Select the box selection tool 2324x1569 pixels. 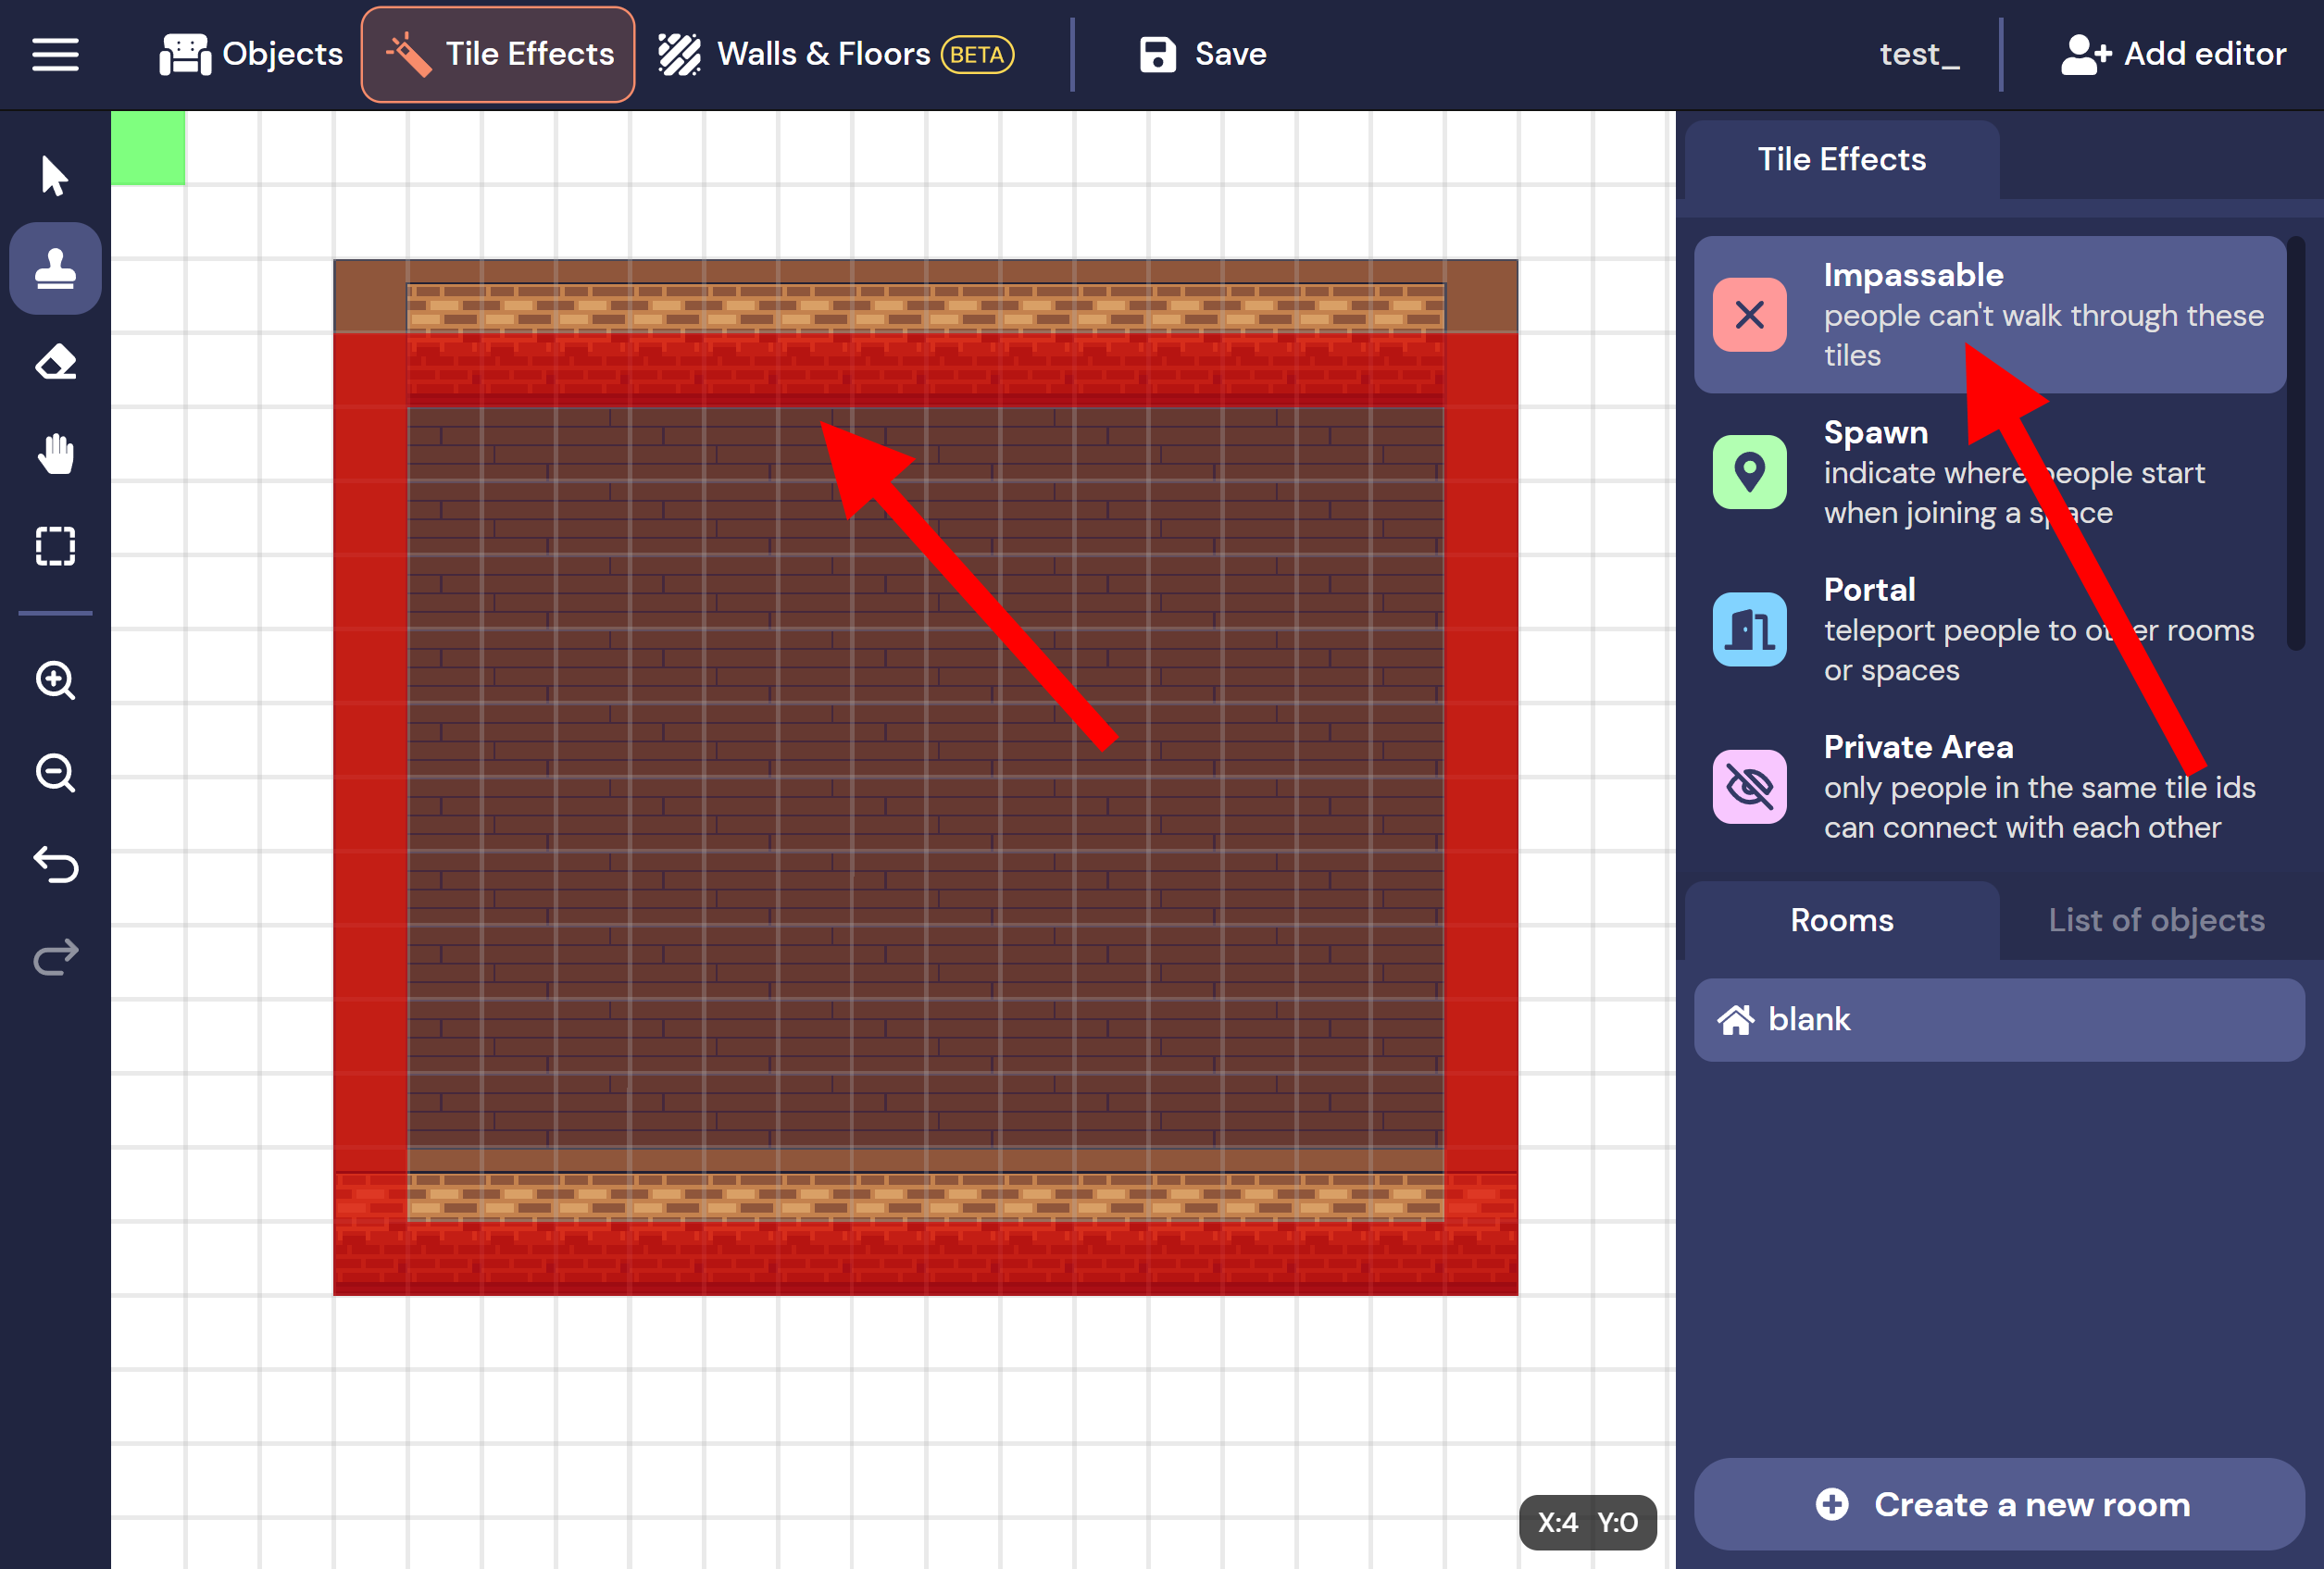[x=55, y=546]
